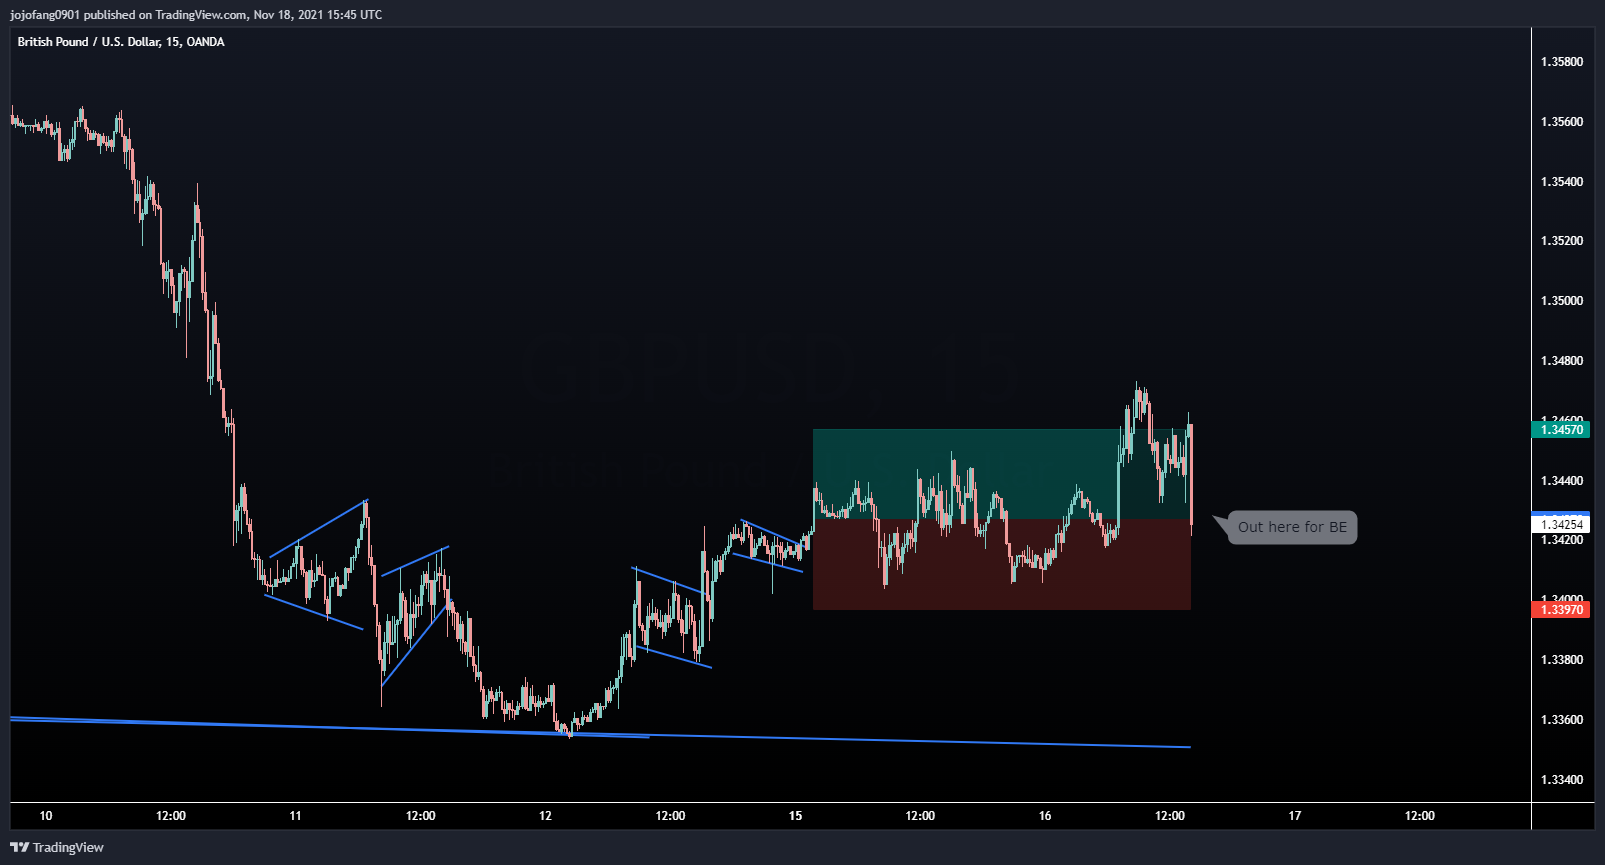Click the date label 10 on time axis

[46, 816]
